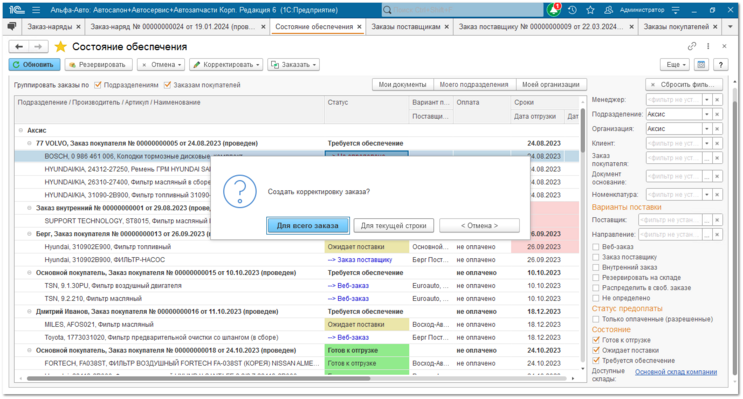
Task: Expand the Менеджер filter dropdown
Action: coord(707,100)
